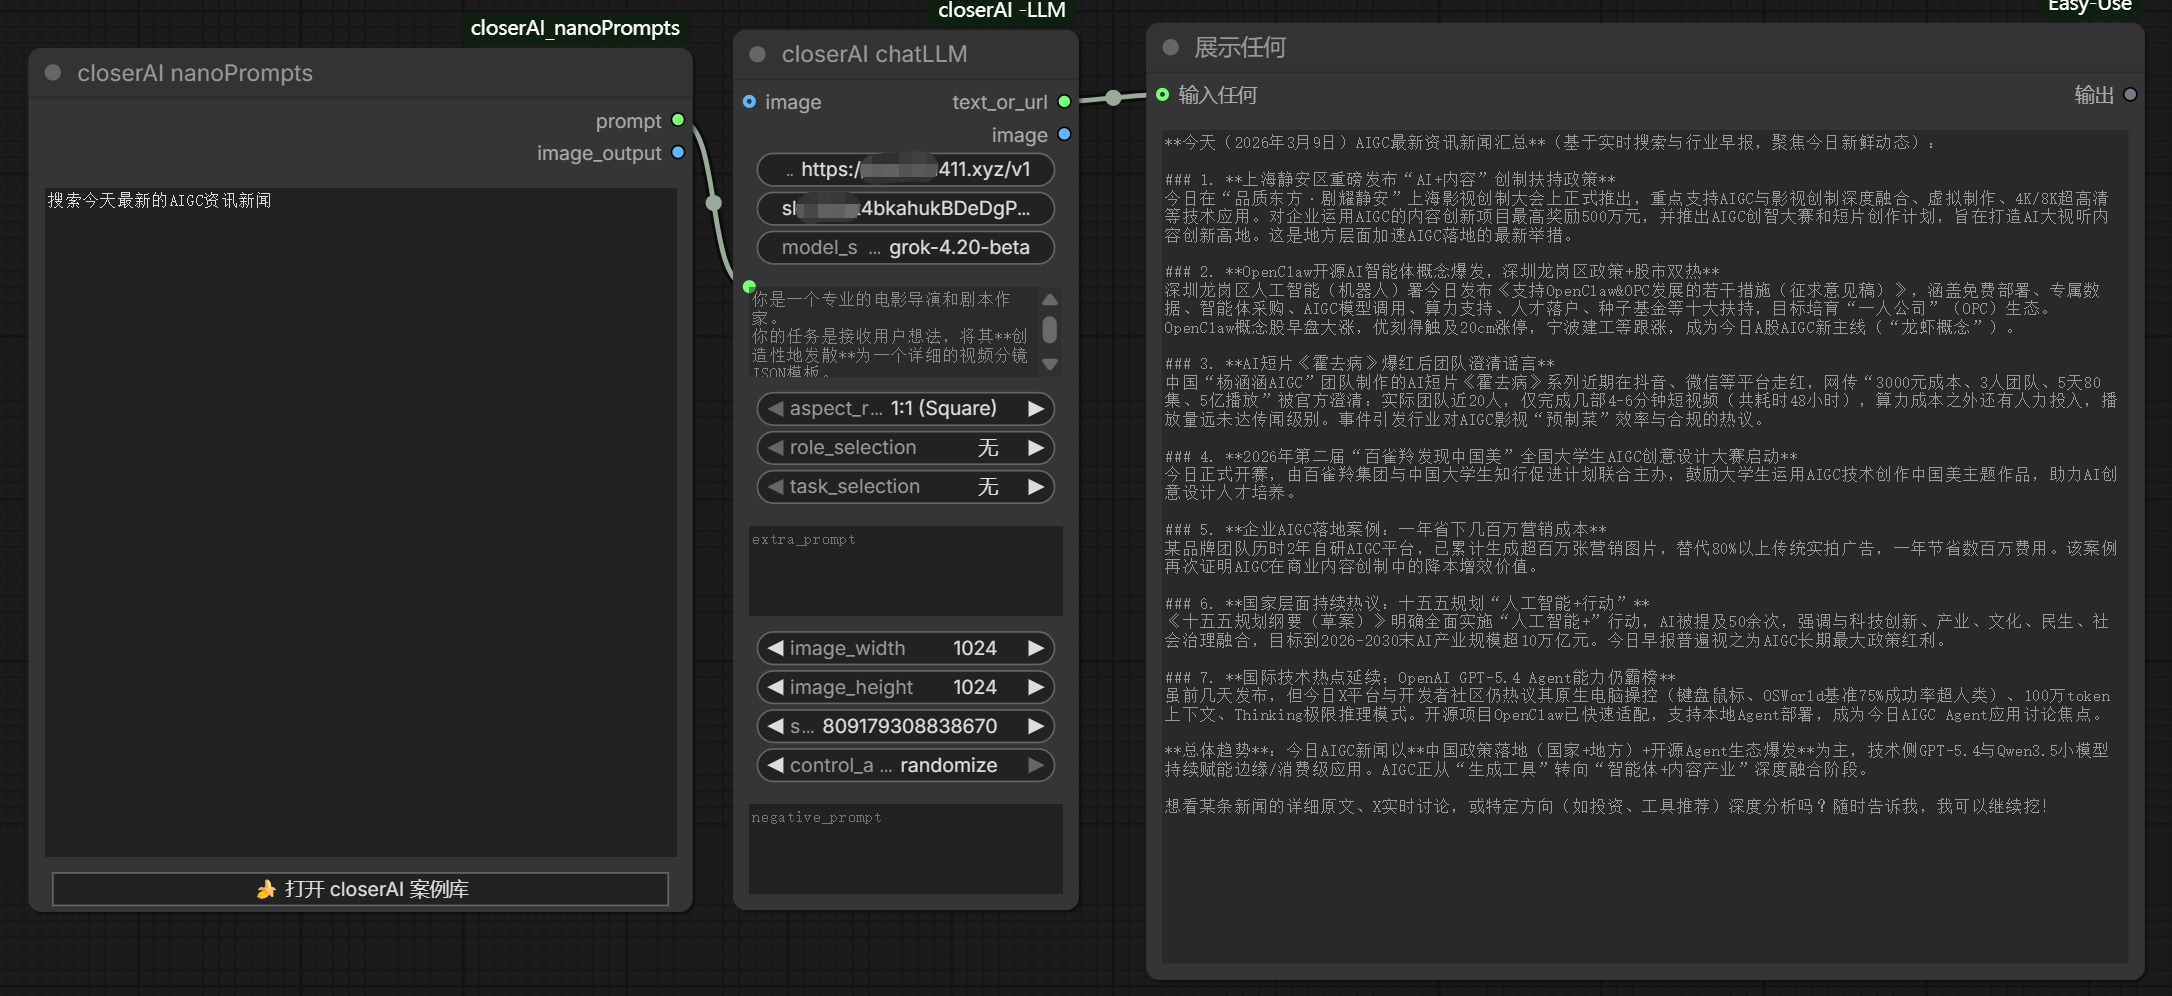Click the 输出 output port
Screen dimensions: 2172x996
pyautogui.click(x=2130, y=94)
